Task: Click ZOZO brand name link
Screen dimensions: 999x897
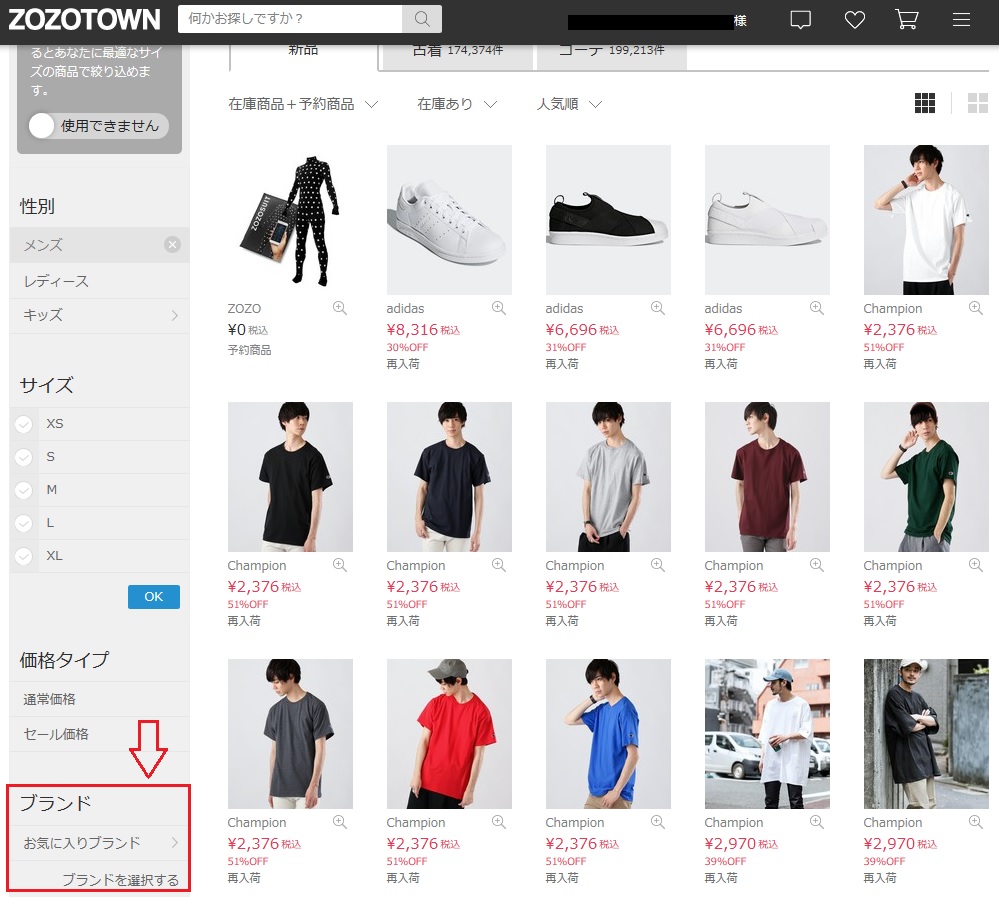Action: [x=244, y=308]
